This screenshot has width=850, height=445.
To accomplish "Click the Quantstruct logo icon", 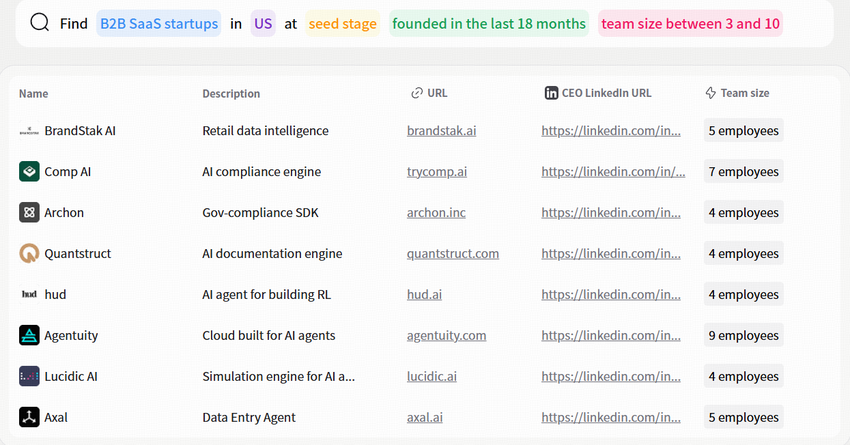I will [x=29, y=254].
